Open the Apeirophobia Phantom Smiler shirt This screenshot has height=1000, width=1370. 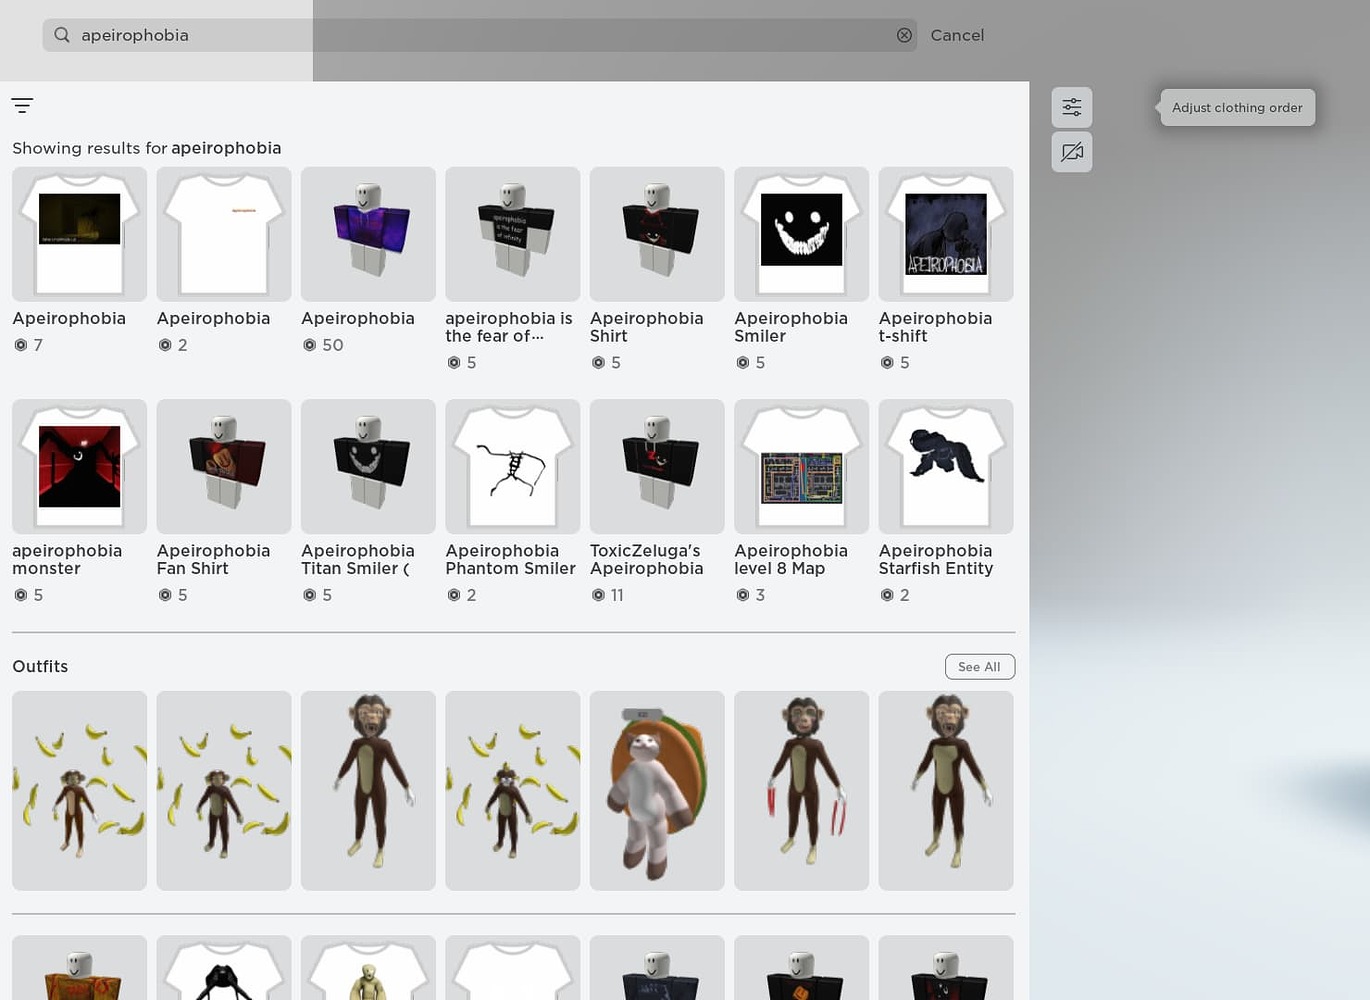pos(512,466)
